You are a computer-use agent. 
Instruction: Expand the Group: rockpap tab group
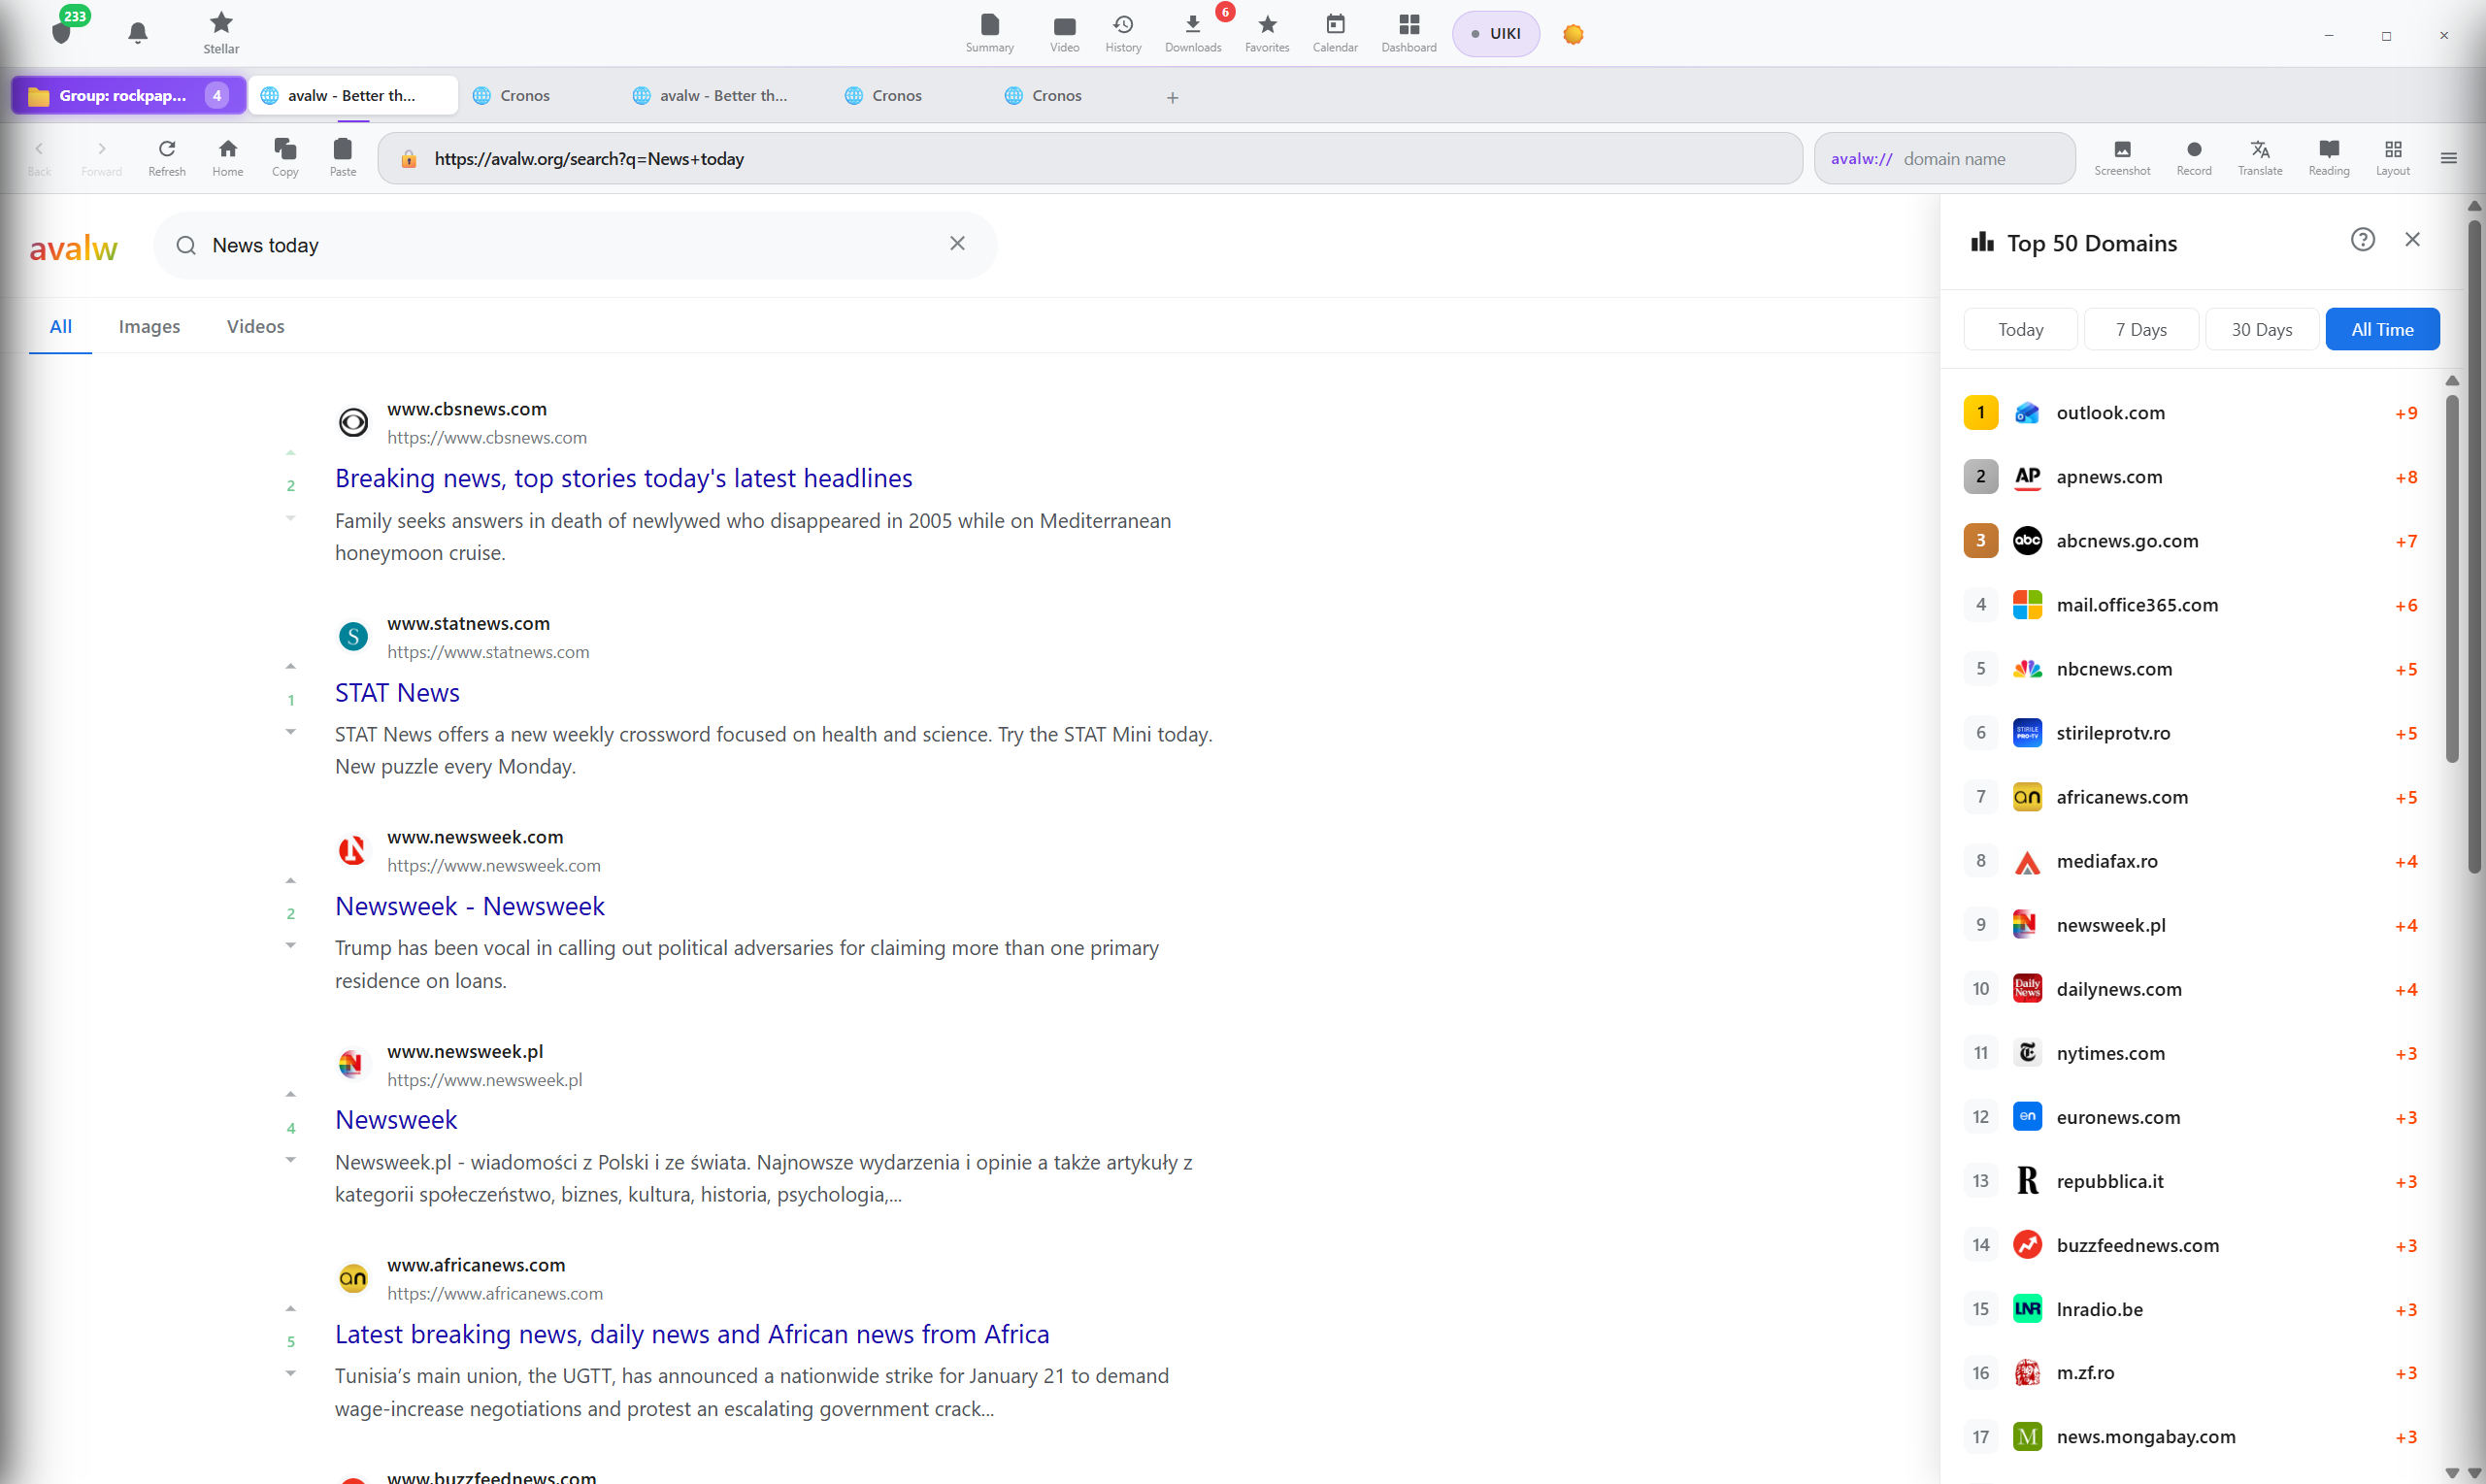point(127,95)
